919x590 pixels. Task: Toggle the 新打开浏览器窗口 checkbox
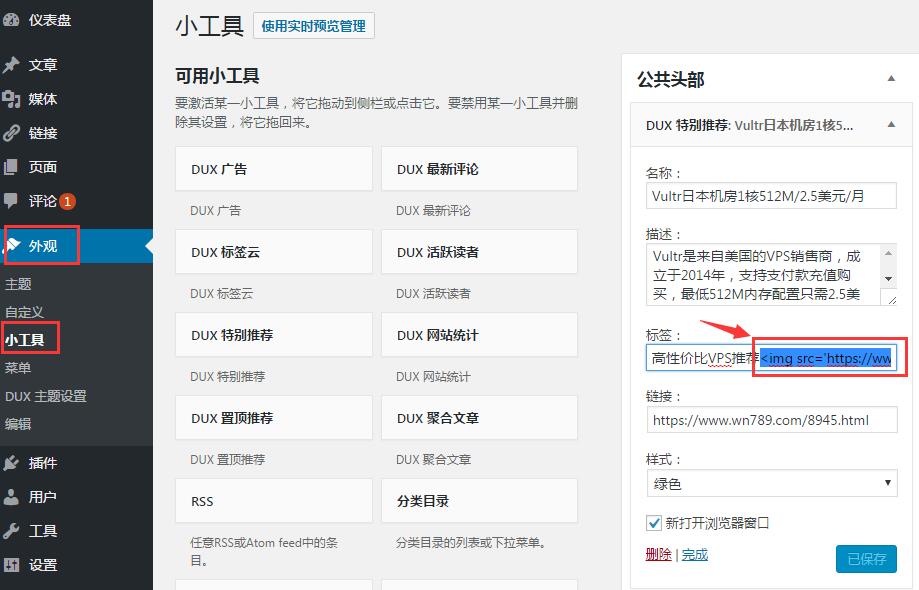point(654,523)
